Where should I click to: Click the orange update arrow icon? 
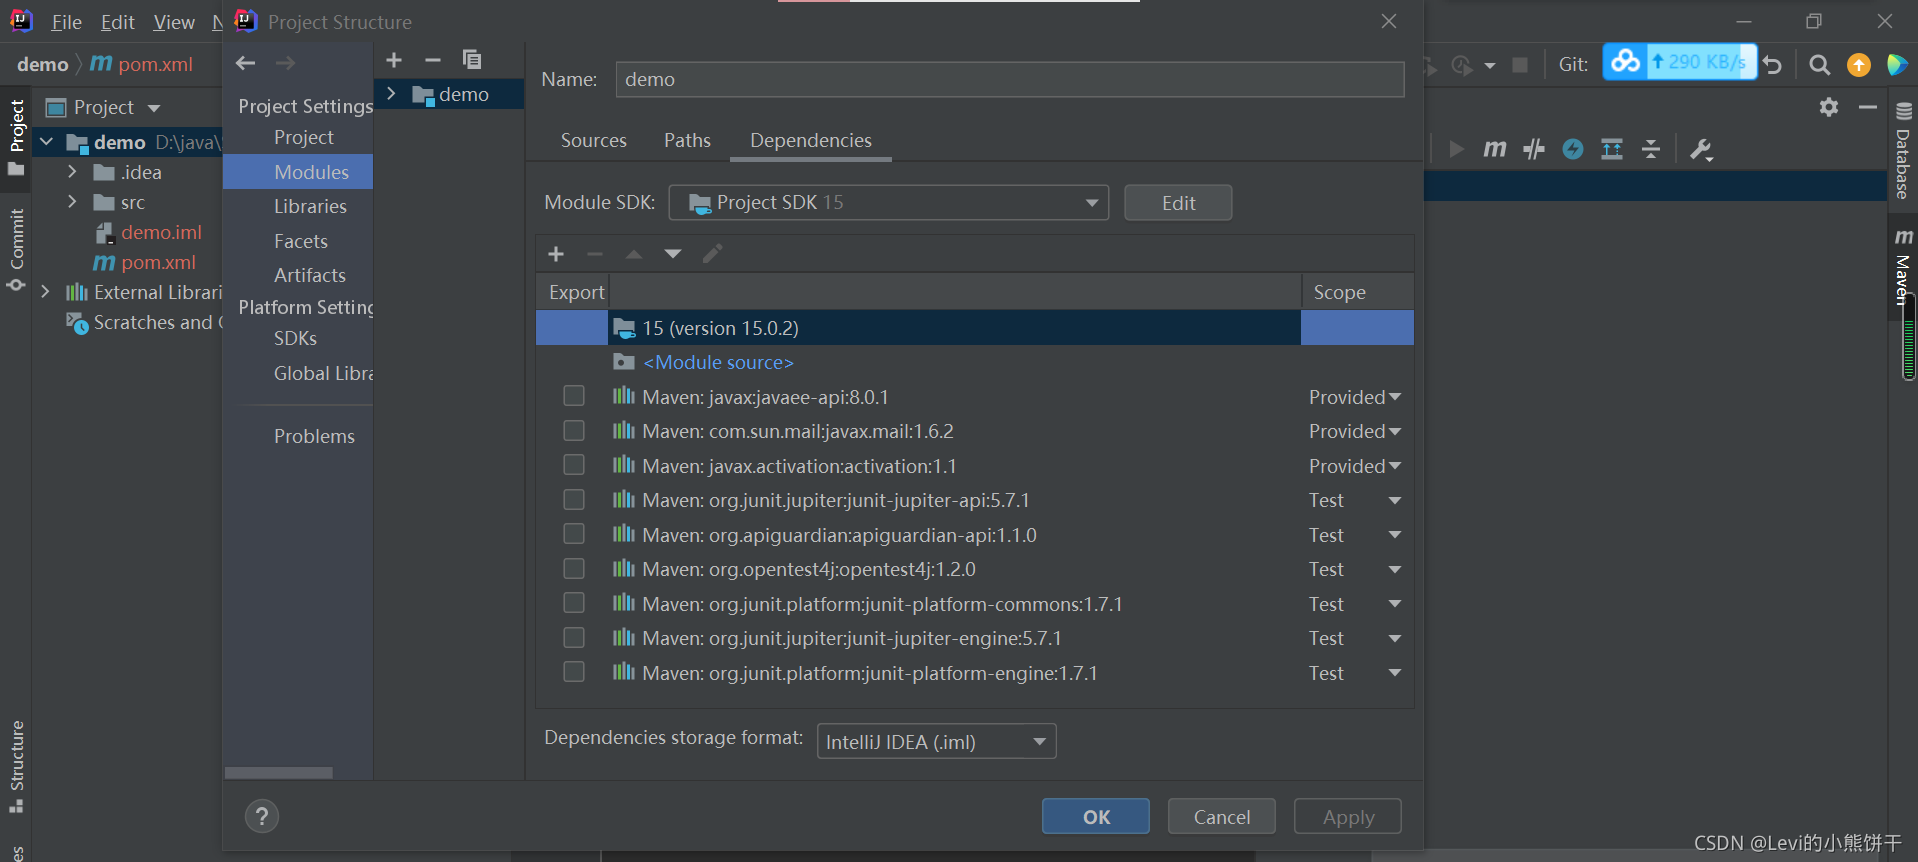coord(1858,65)
